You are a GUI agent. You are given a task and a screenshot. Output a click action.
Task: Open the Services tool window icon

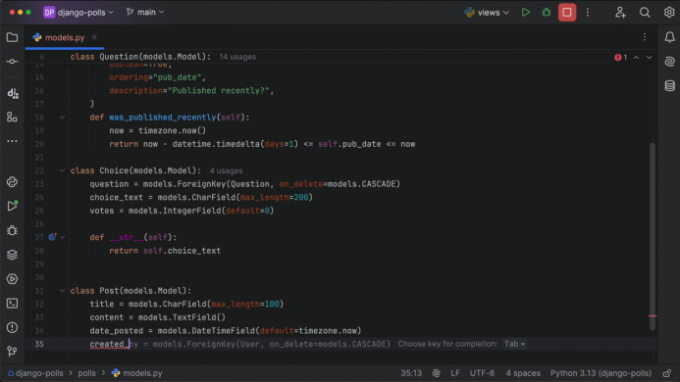coord(12,279)
